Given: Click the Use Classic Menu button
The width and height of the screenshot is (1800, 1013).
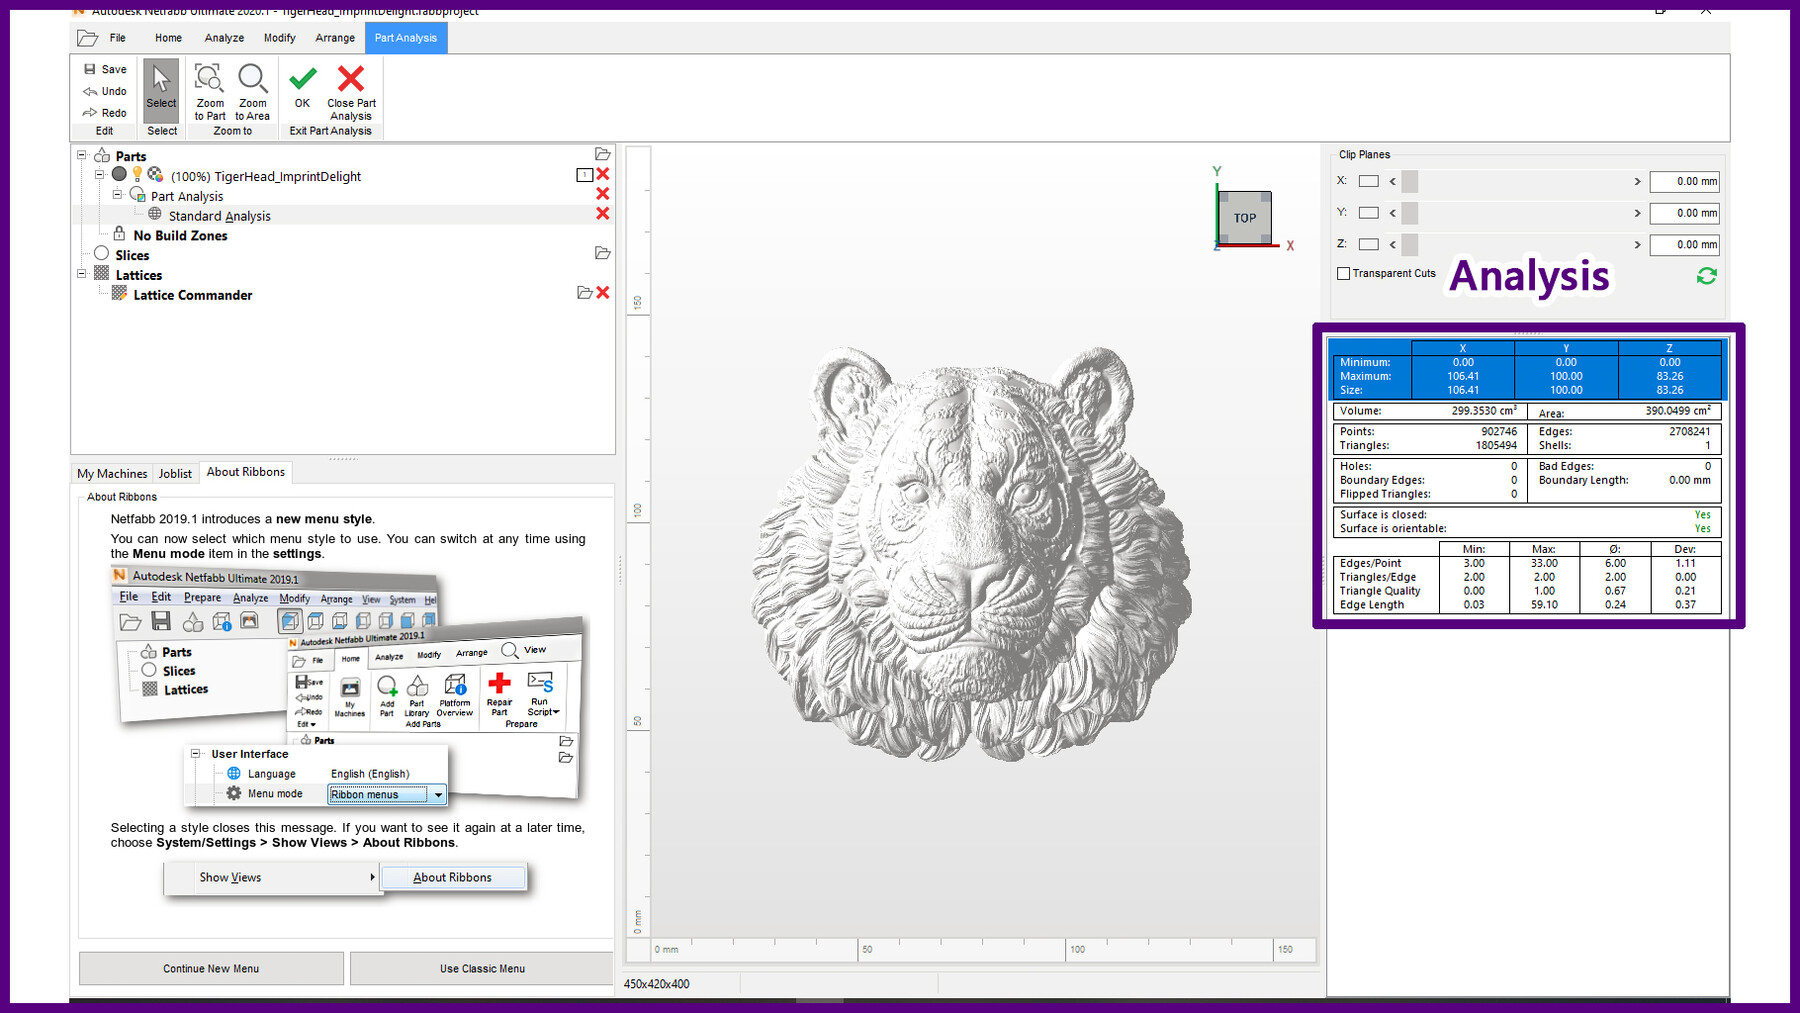Looking at the screenshot, I should 482,968.
